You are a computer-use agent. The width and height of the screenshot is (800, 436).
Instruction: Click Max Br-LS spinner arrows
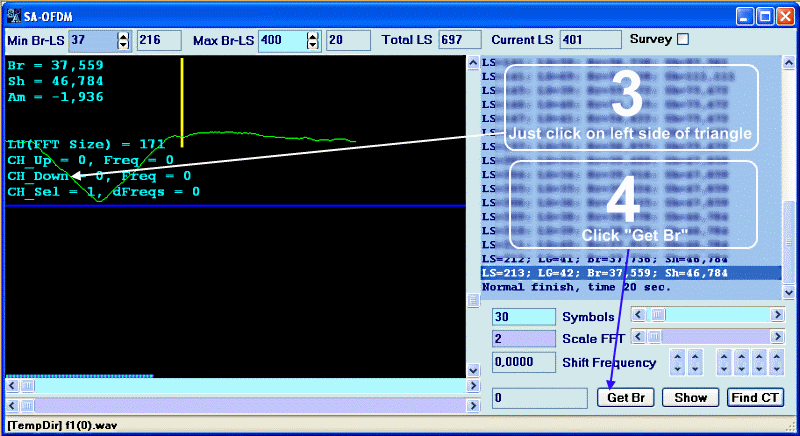tap(313, 40)
